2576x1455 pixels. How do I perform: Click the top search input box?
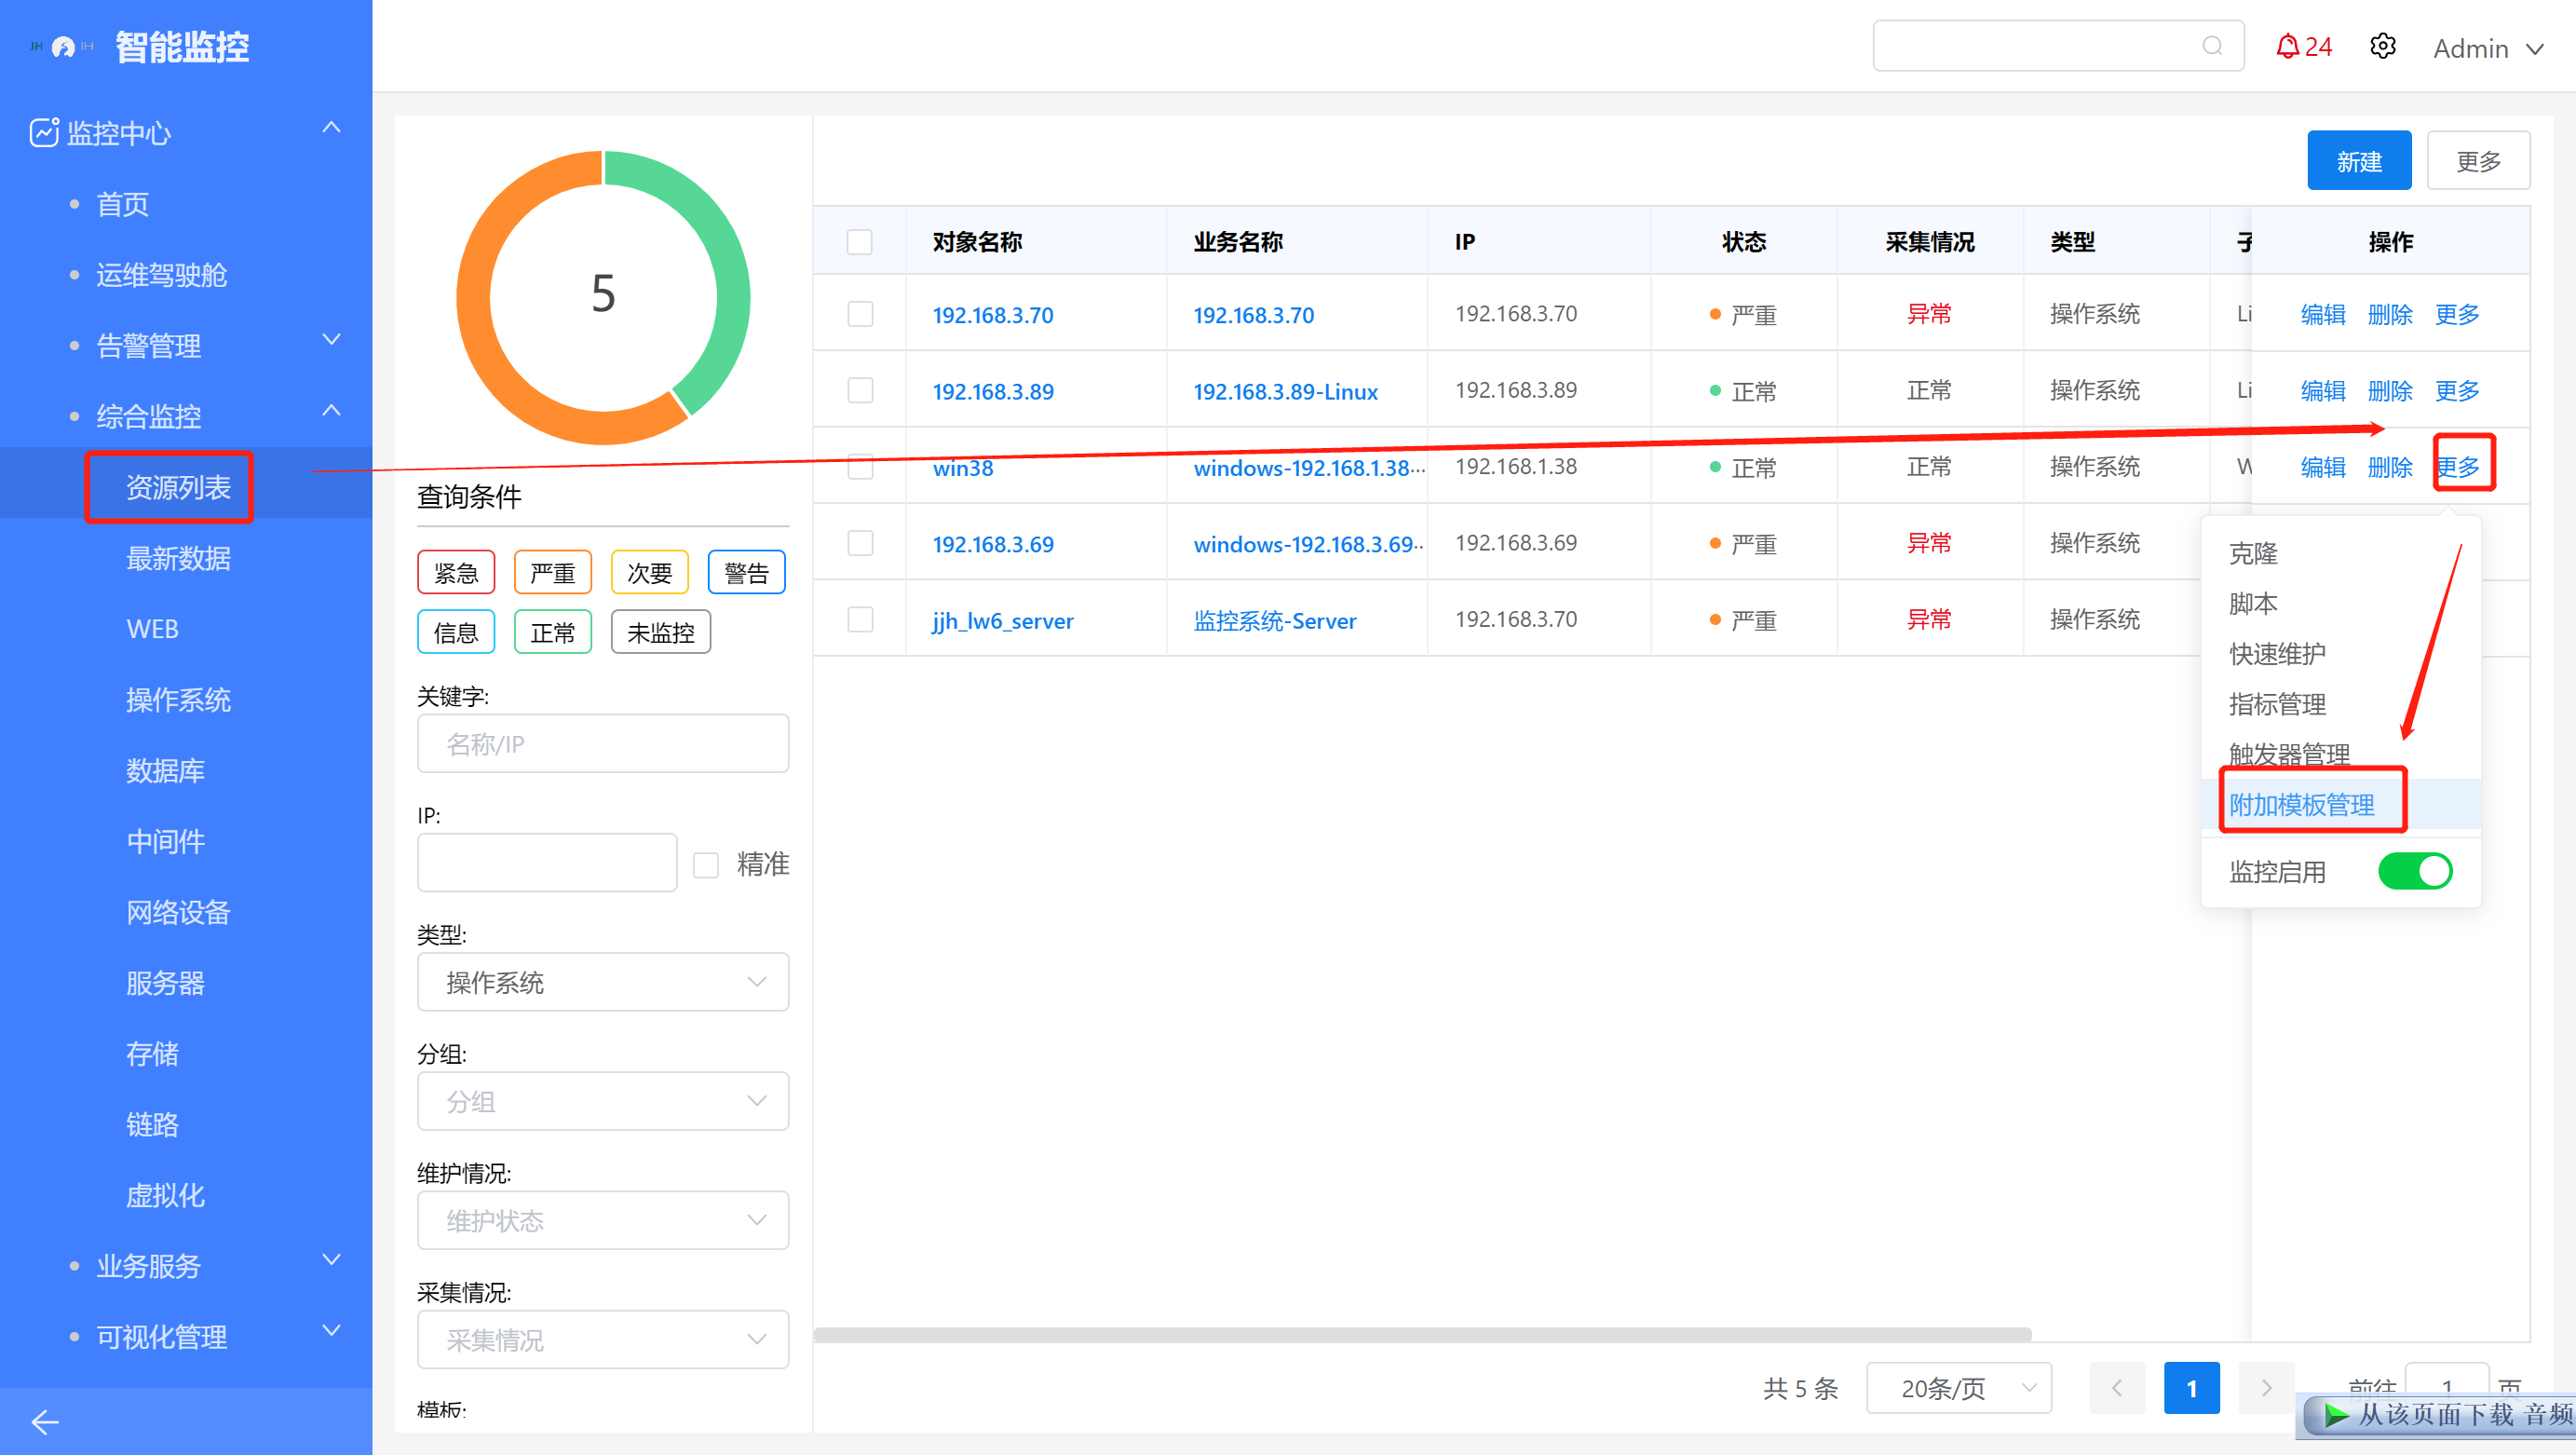[2058, 46]
